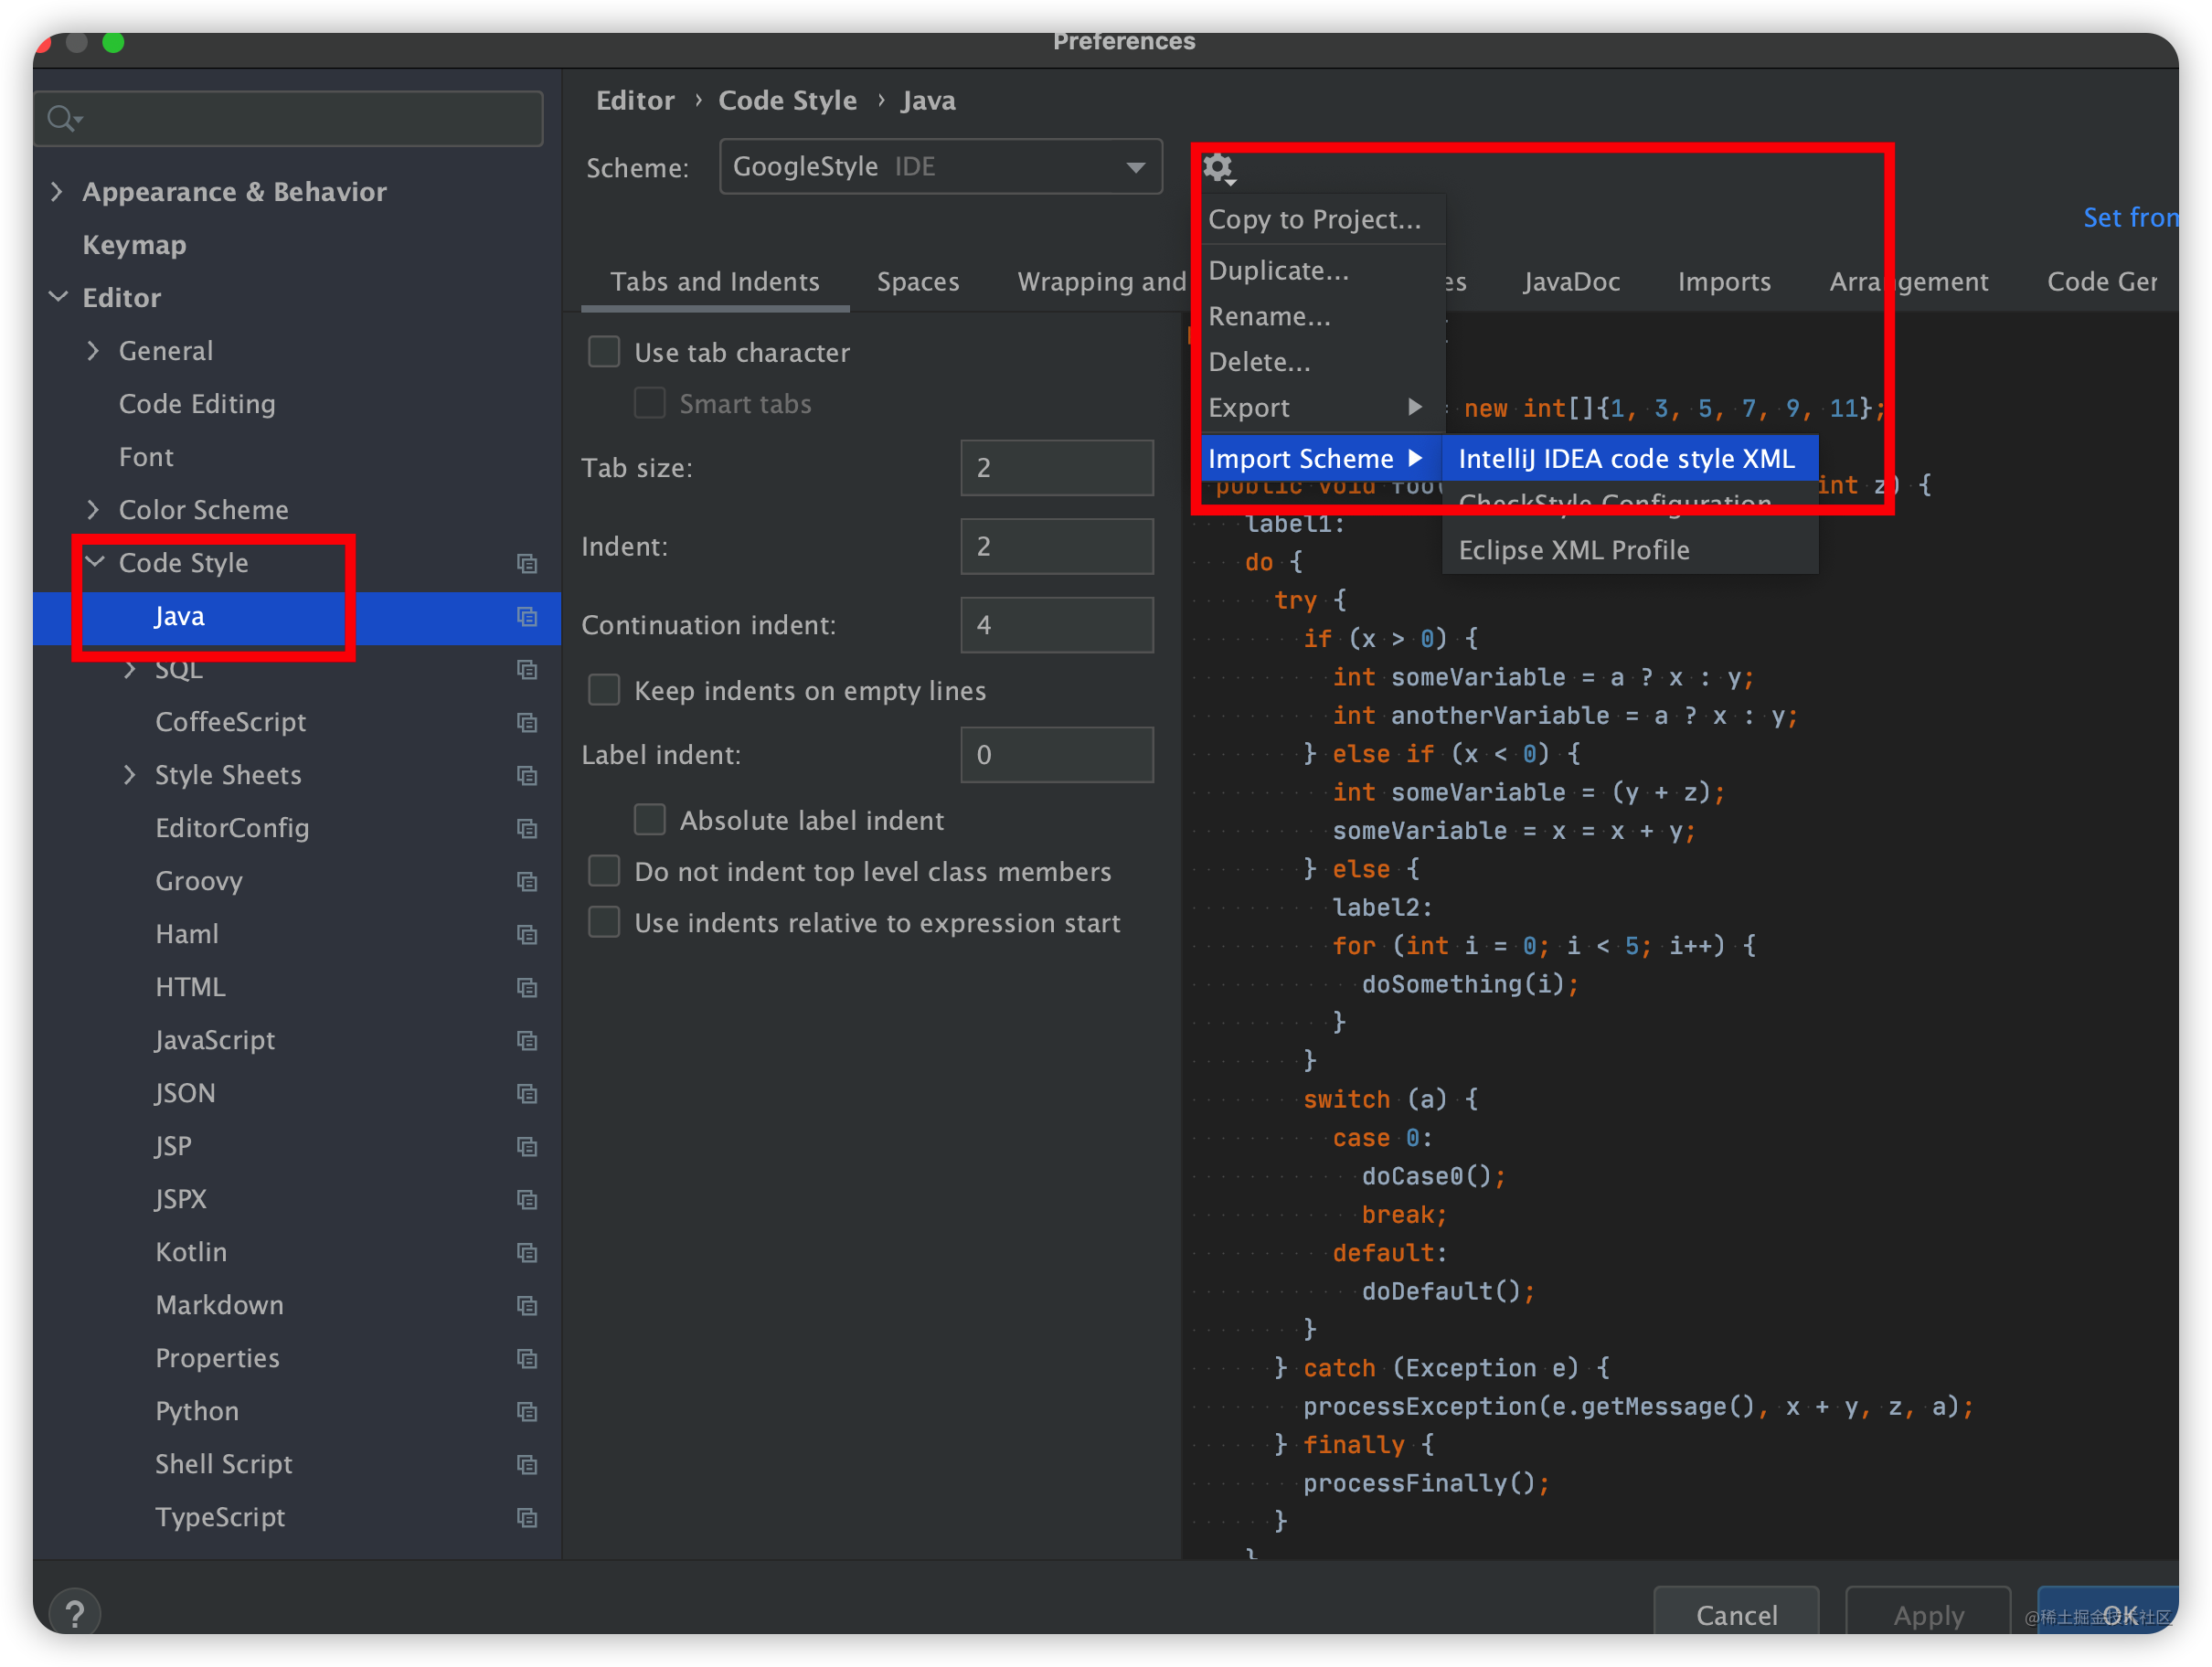Switch to the Spaces tab
The height and width of the screenshot is (1667, 2212).
pyautogui.click(x=917, y=282)
